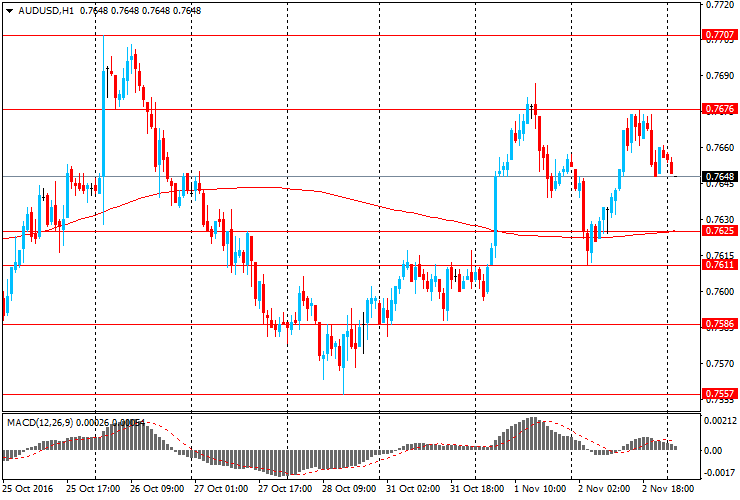Image resolution: width=740 pixels, height=500 pixels.
Task: Click the AUDUSD,H1 chart title
Action: [x=46, y=10]
